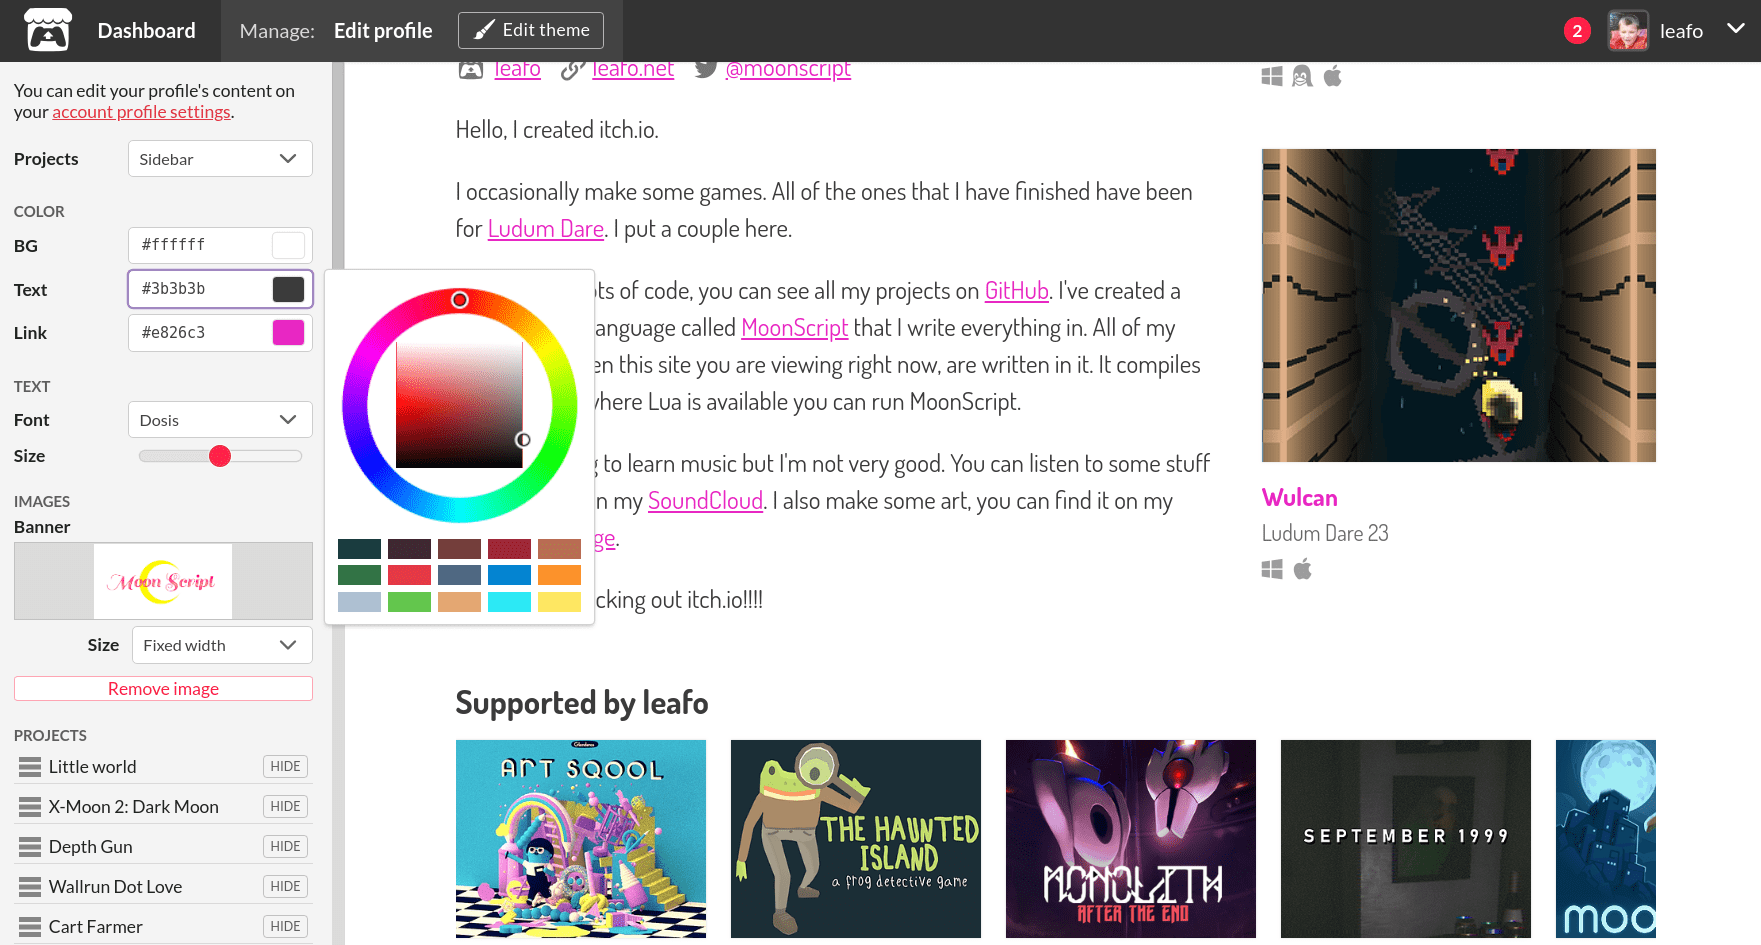This screenshot has width=1761, height=945.
Task: Open account profile settings link
Action: [x=141, y=112]
